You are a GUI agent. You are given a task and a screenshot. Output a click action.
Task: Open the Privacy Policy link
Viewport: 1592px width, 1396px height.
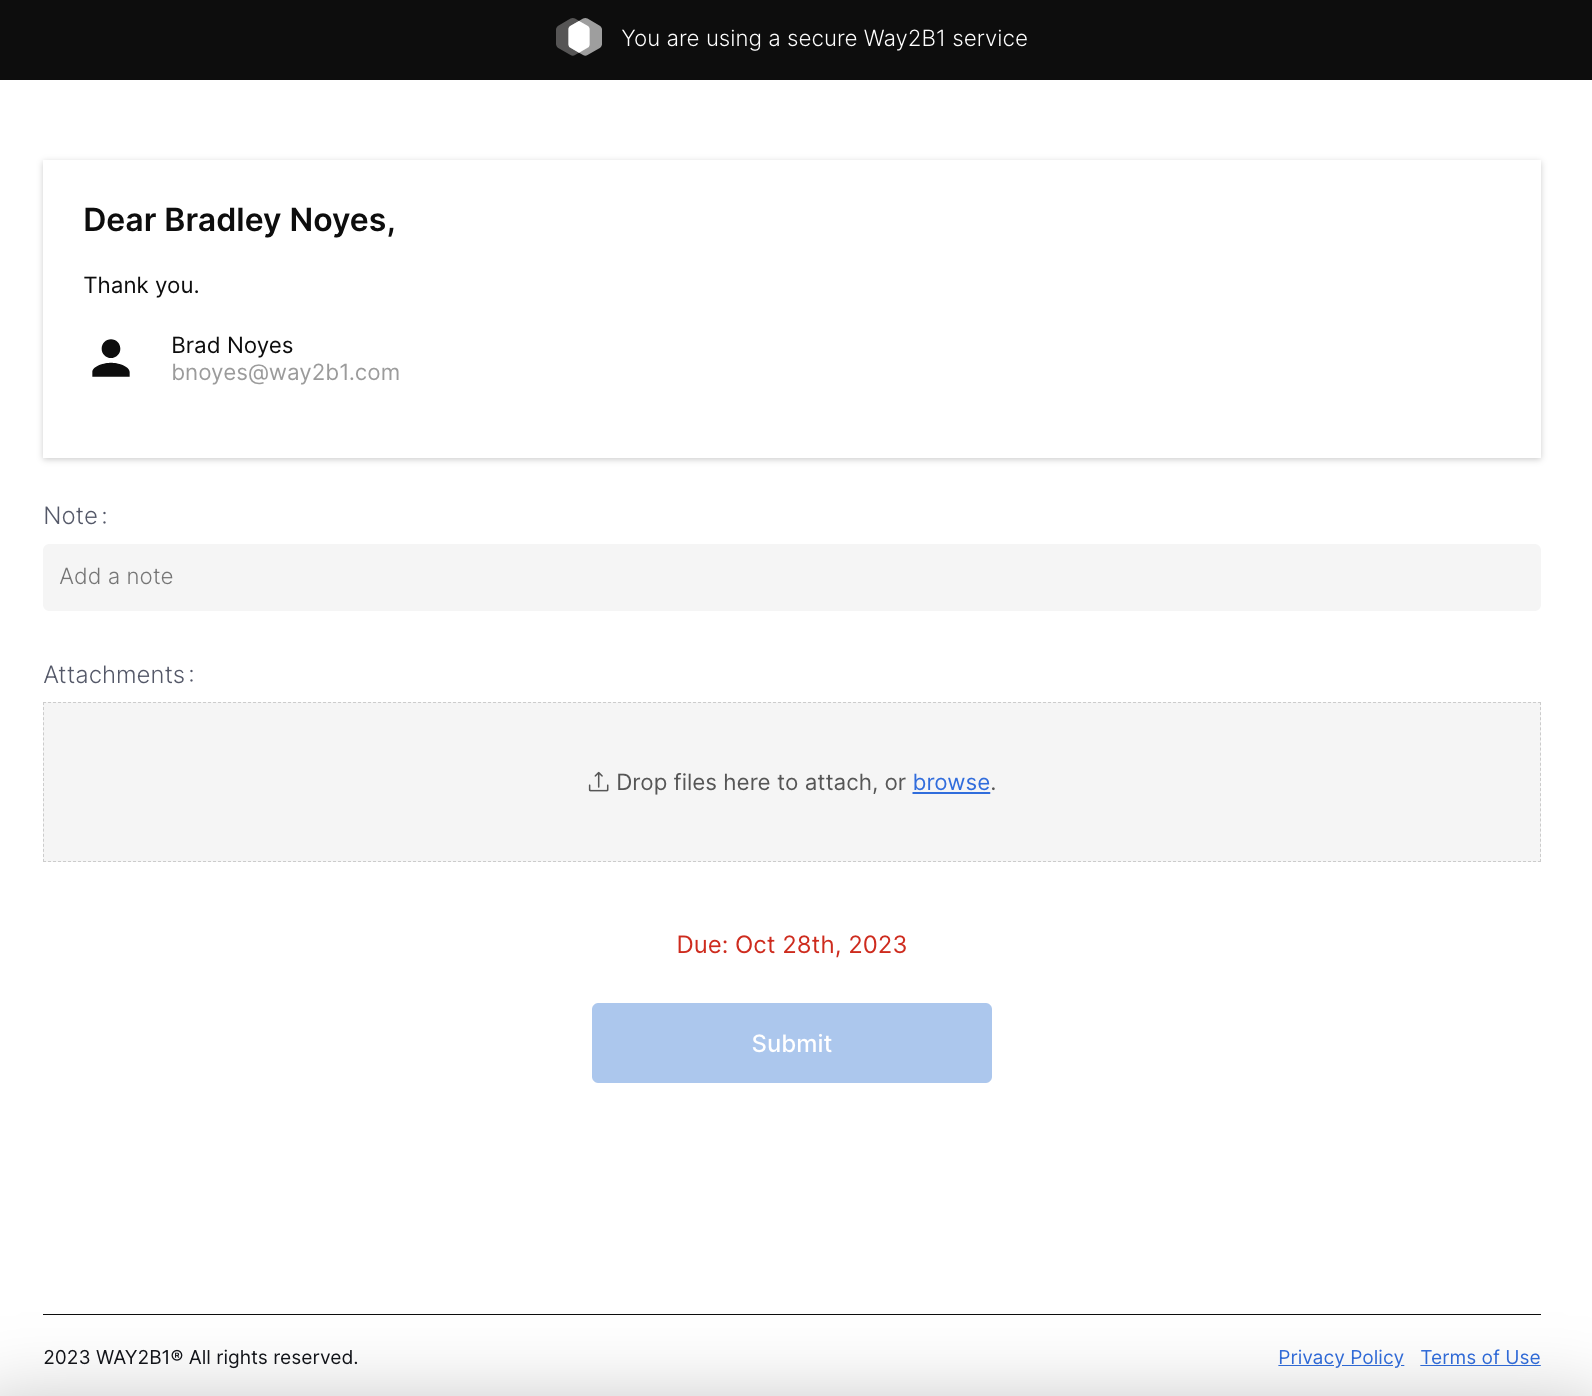click(x=1340, y=1357)
